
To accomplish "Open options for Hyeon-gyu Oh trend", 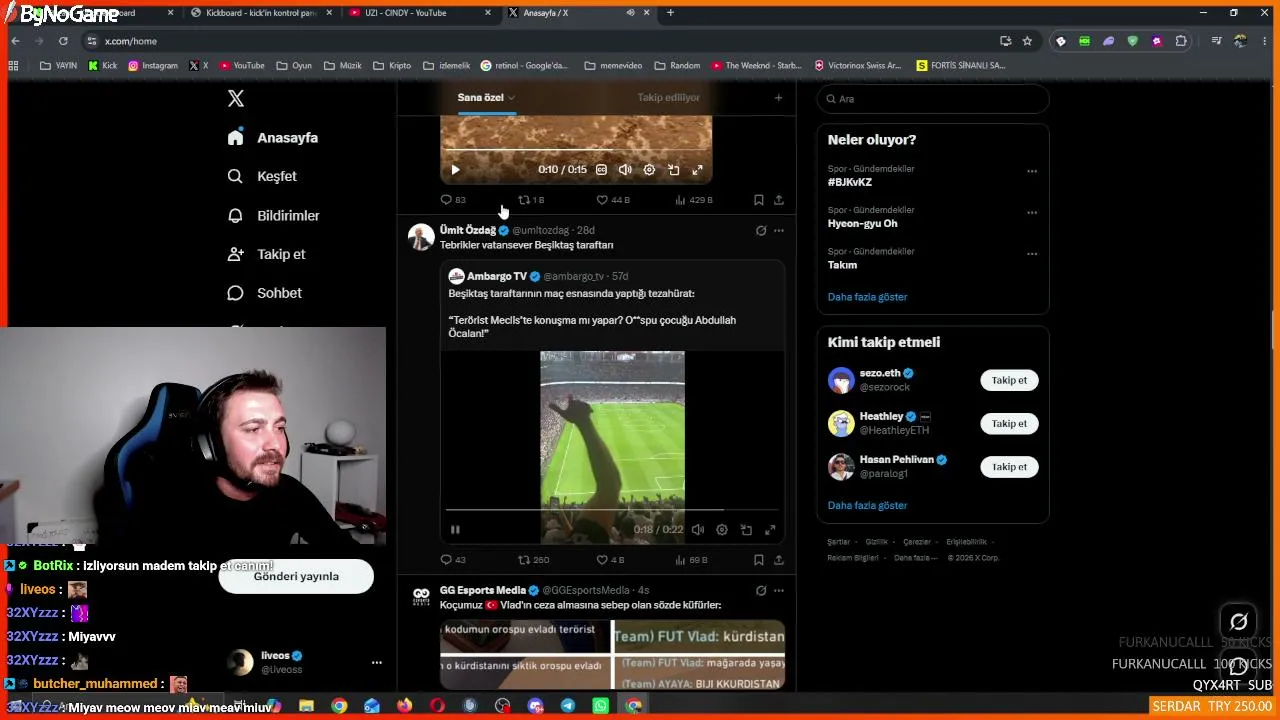I will 1032,212.
